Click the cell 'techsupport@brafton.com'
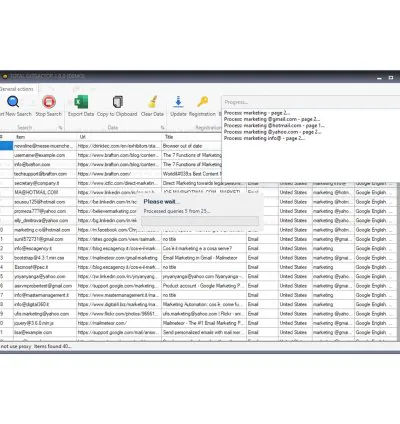The image size is (400, 424). click(45, 174)
